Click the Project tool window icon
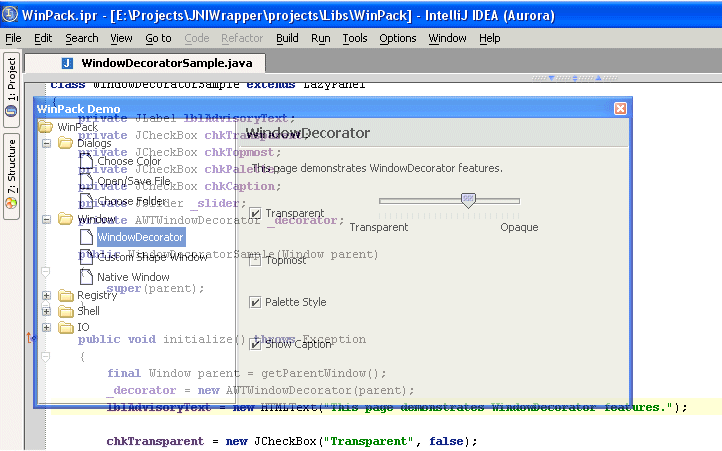This screenshot has height=451, width=722. (x=11, y=111)
